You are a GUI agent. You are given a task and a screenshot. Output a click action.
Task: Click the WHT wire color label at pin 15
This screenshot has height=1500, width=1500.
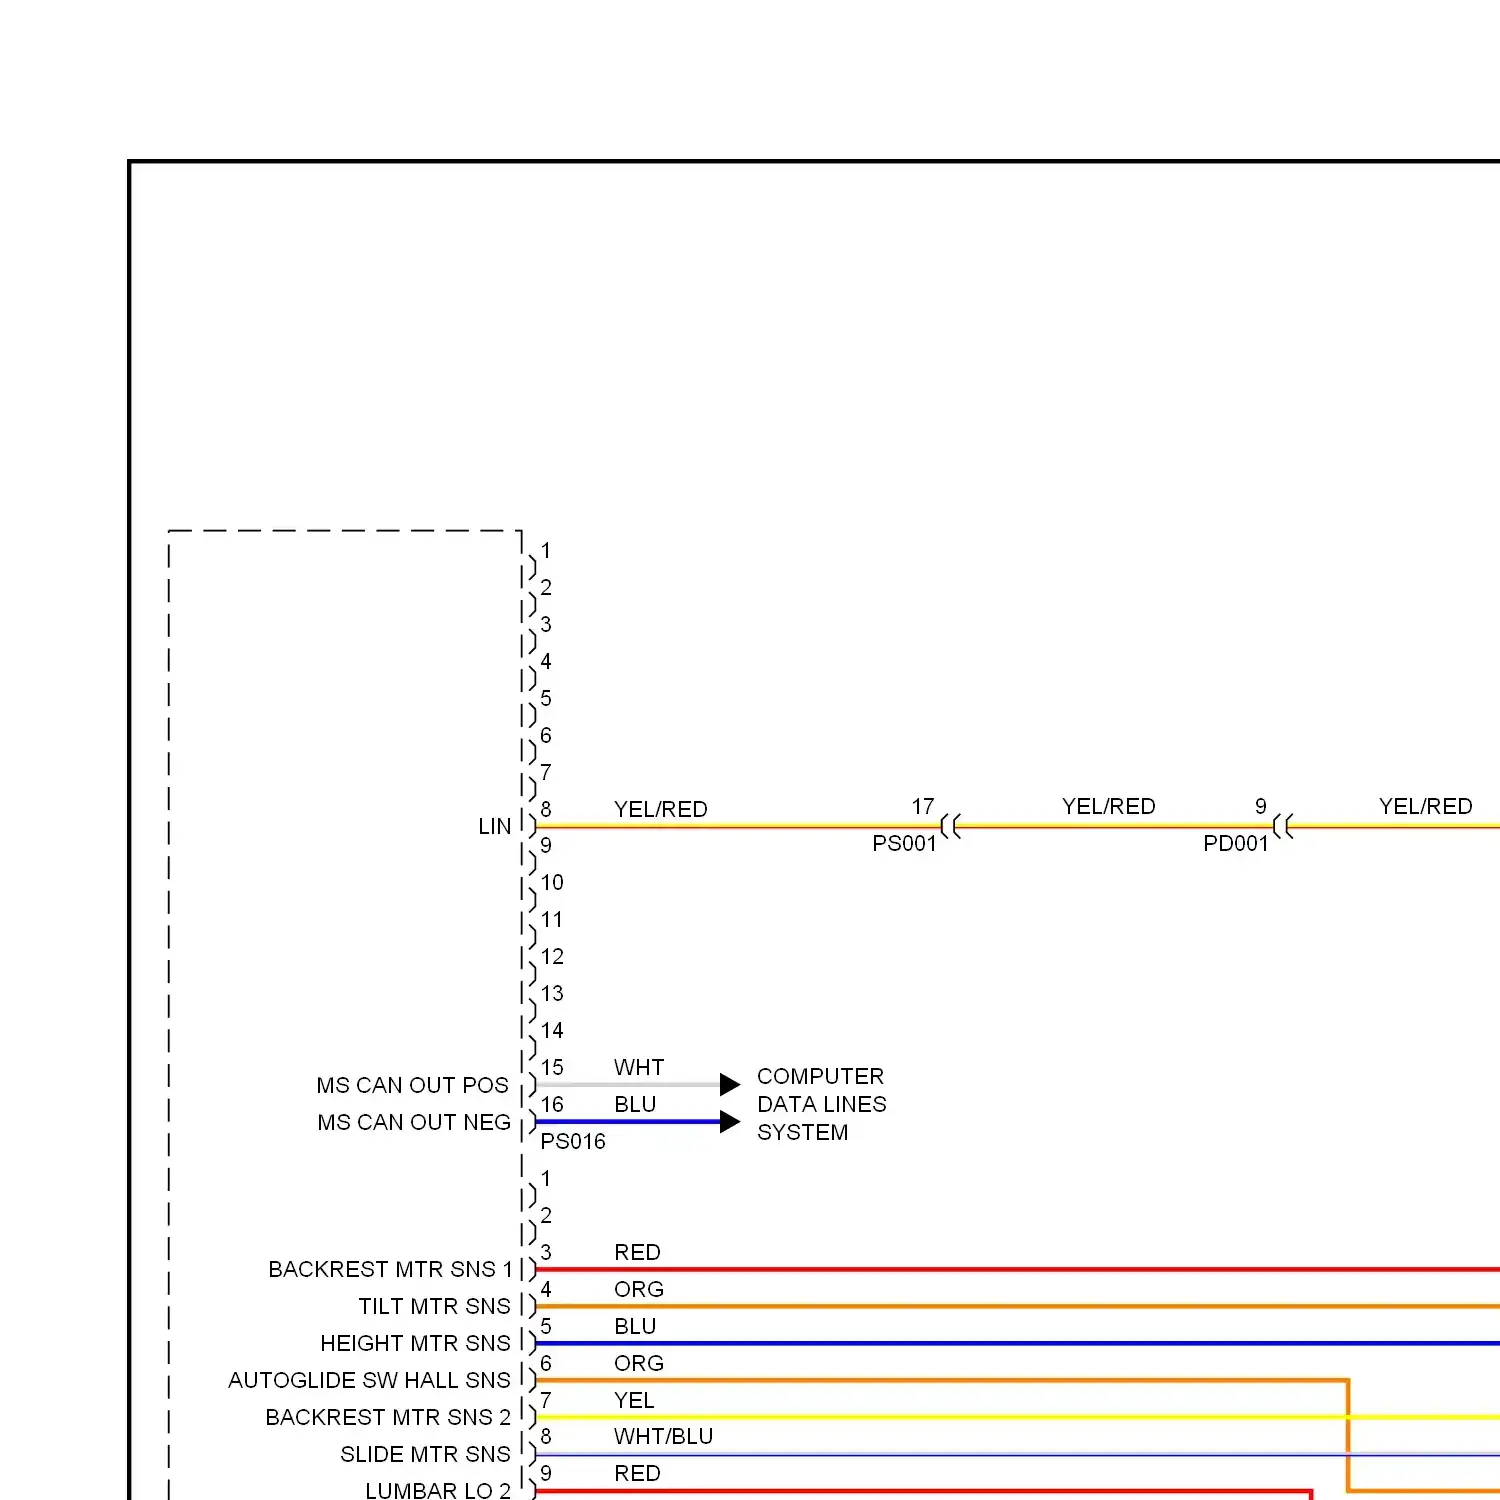tap(639, 1067)
